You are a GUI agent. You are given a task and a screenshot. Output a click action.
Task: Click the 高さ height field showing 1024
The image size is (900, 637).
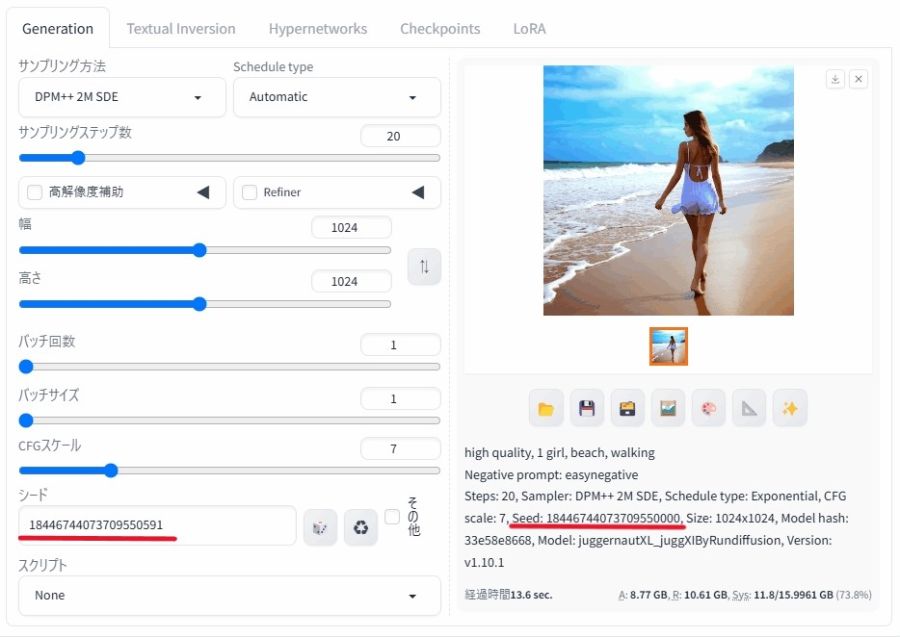click(x=351, y=281)
